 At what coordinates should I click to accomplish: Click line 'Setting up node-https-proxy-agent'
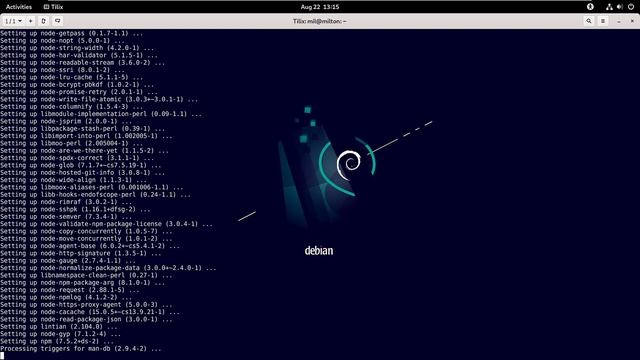pyautogui.click(x=86, y=305)
